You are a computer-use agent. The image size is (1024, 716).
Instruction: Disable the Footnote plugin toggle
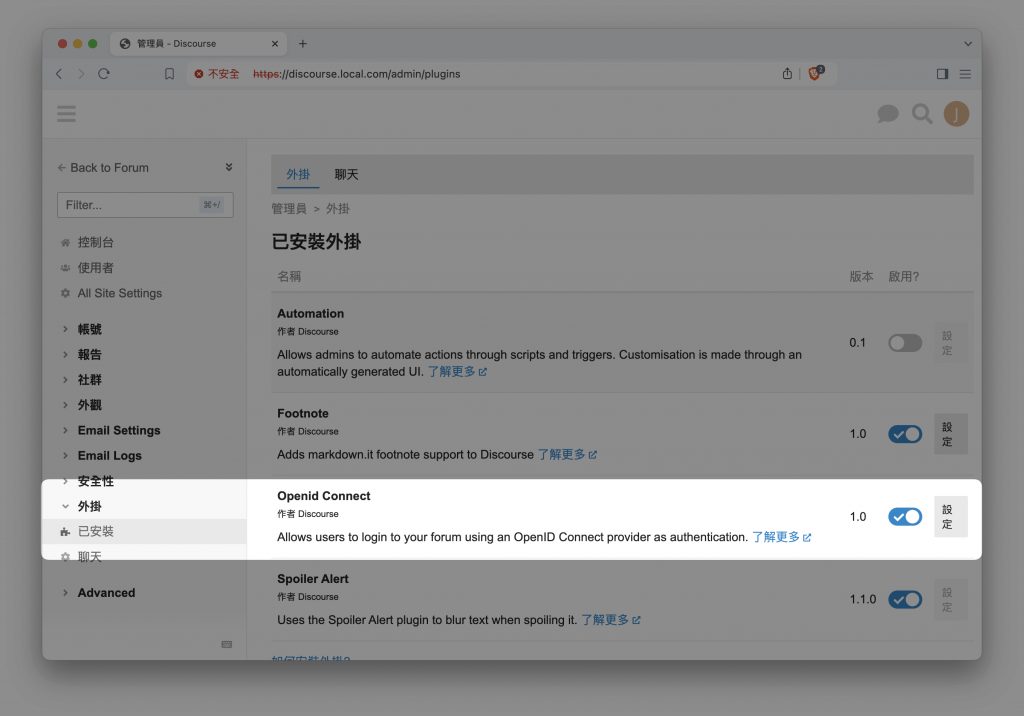tap(905, 434)
